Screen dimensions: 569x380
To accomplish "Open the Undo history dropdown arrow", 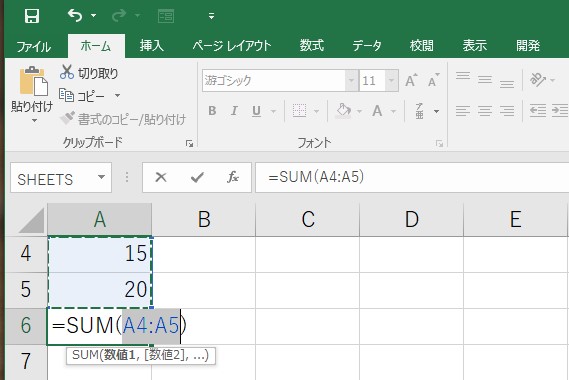I will point(94,16).
